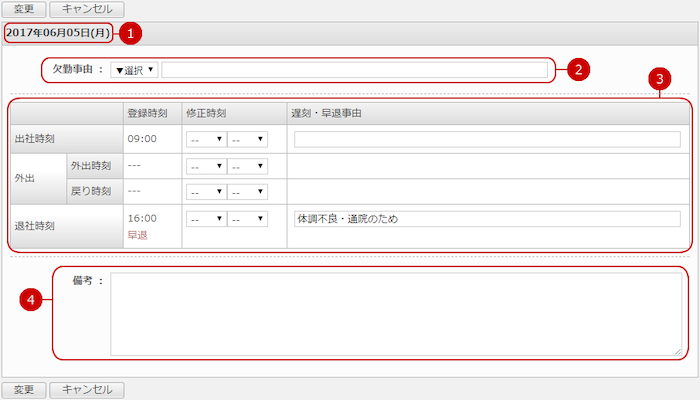The image size is (700, 400).
Task: Click the 出社時刻 late reason field
Action: tap(487, 139)
